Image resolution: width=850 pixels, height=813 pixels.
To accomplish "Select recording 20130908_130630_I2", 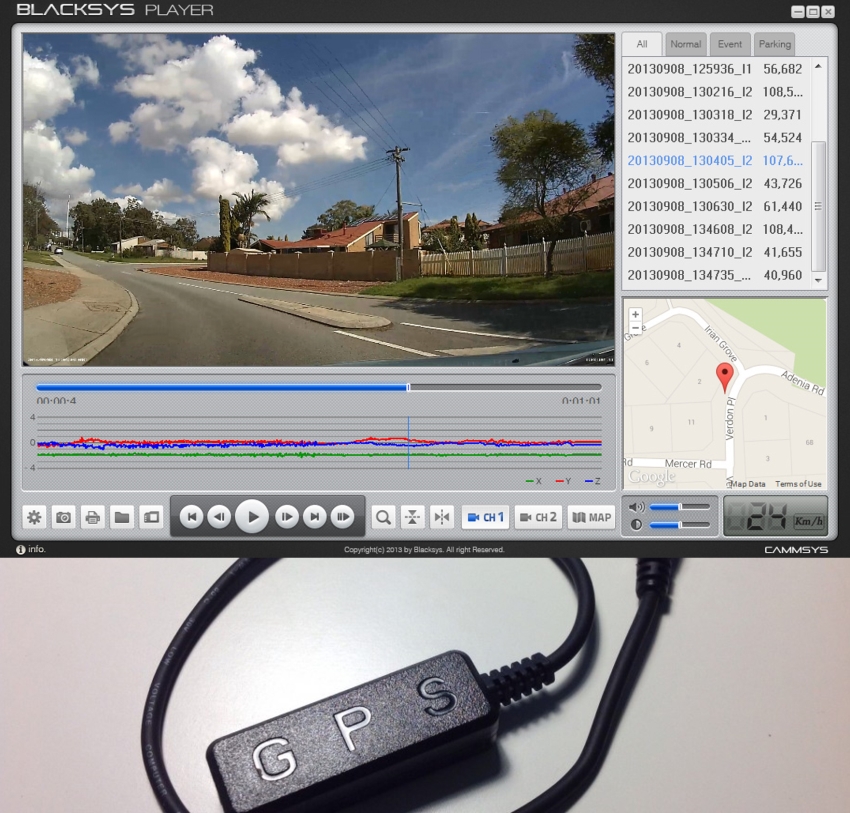I will (x=716, y=207).
